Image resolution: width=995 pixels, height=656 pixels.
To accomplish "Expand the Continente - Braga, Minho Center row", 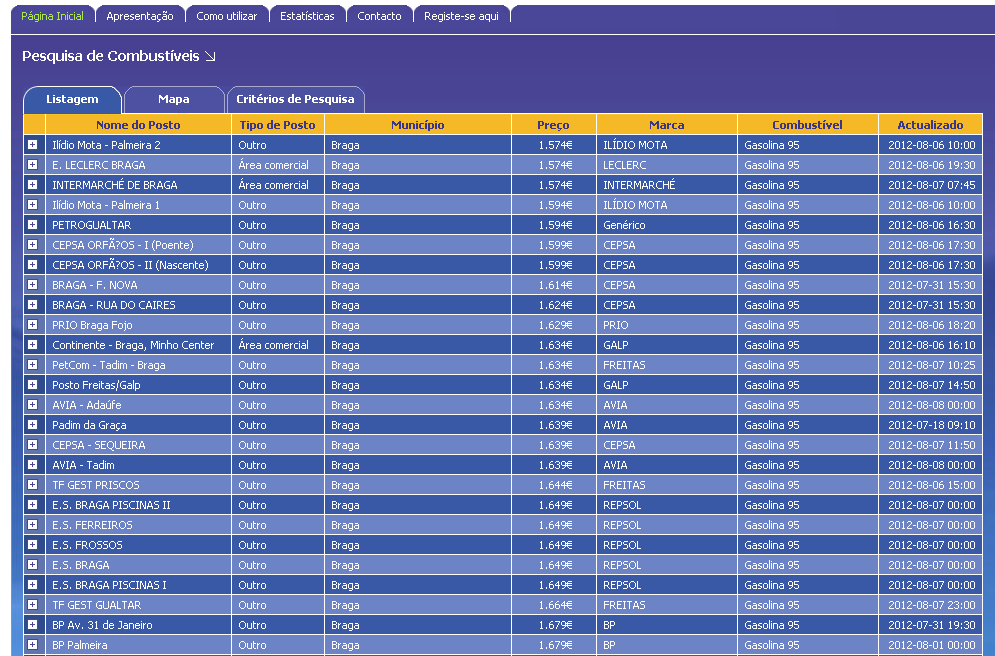I will click(32, 344).
